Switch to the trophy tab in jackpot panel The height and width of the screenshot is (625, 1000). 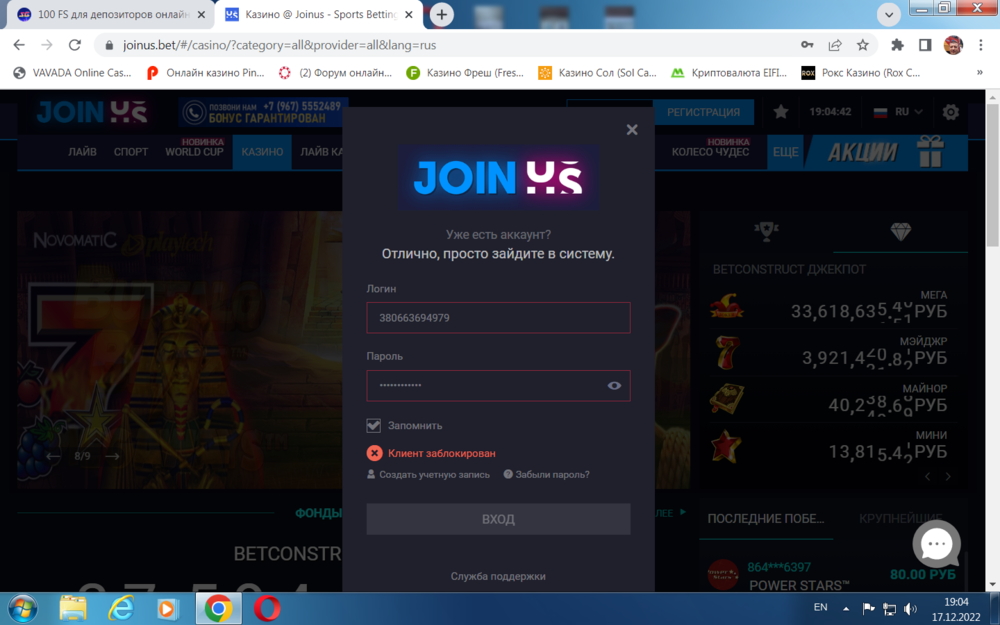coord(766,231)
